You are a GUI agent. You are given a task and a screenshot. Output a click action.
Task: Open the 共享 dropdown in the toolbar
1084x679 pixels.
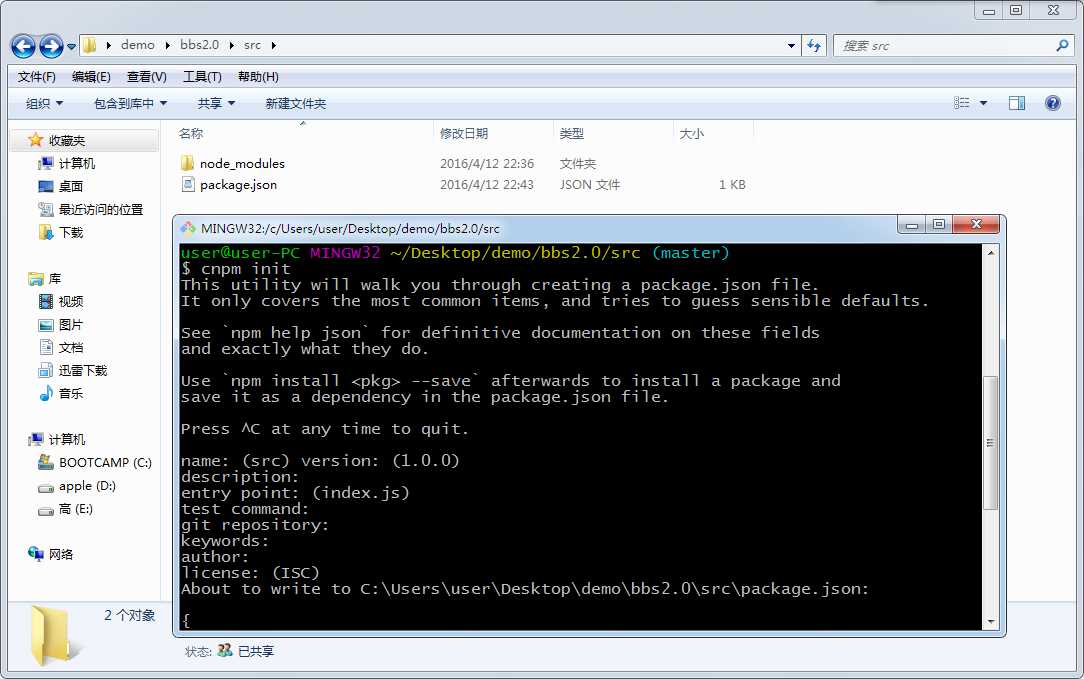216,104
